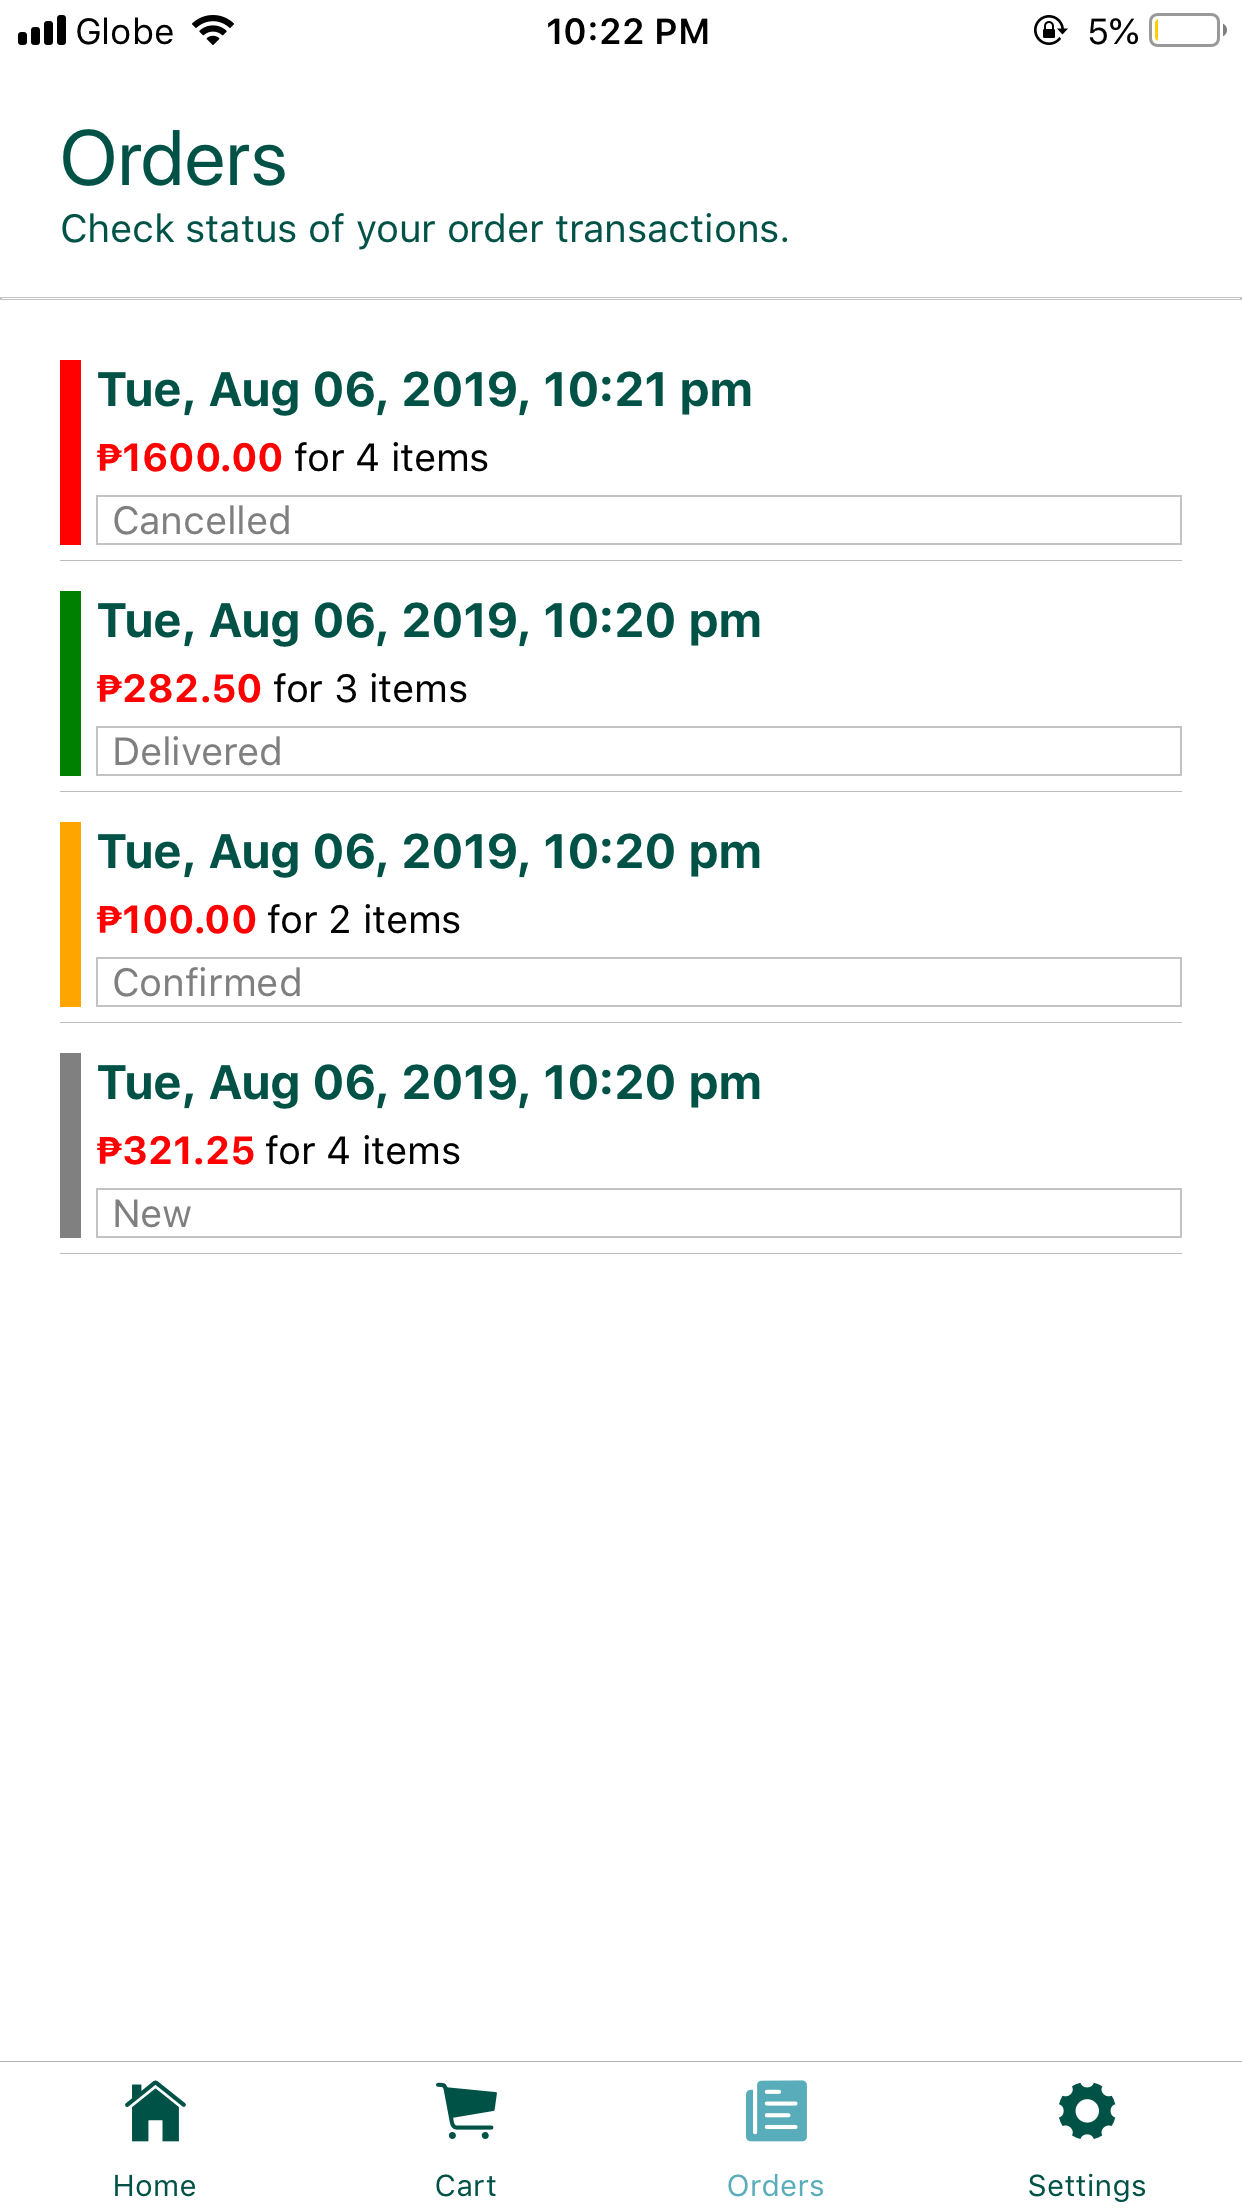This screenshot has width=1242, height=2208.
Task: Click the red Cancelled status color bar
Action: click(x=70, y=452)
